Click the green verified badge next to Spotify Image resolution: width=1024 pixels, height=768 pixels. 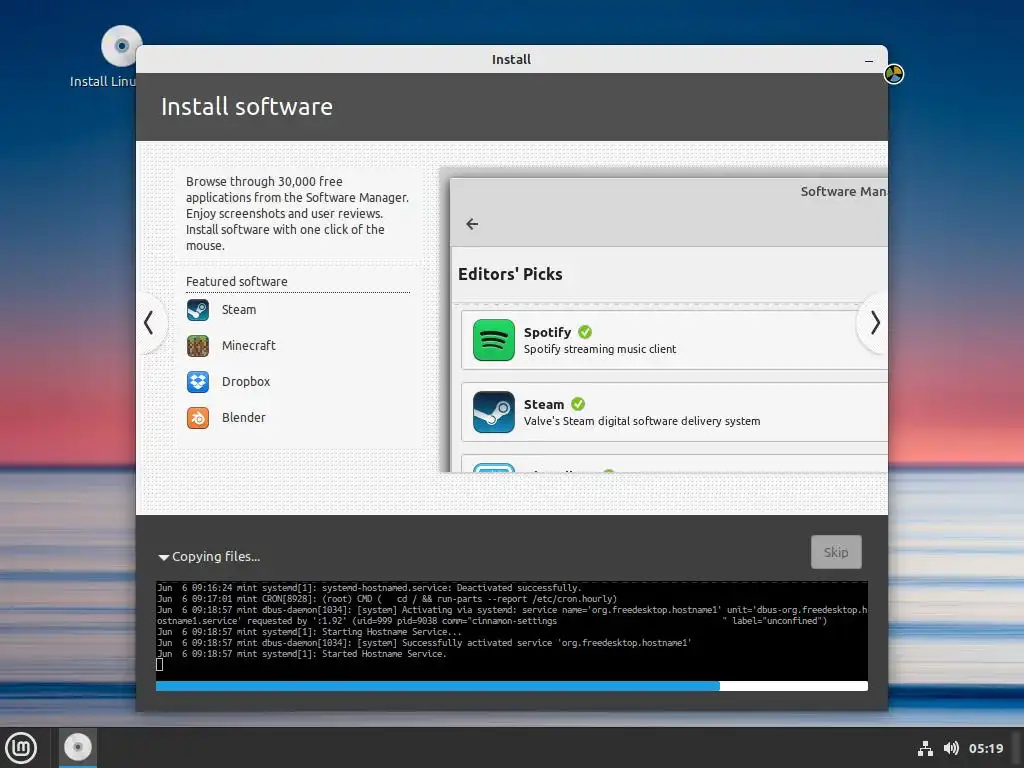585,332
